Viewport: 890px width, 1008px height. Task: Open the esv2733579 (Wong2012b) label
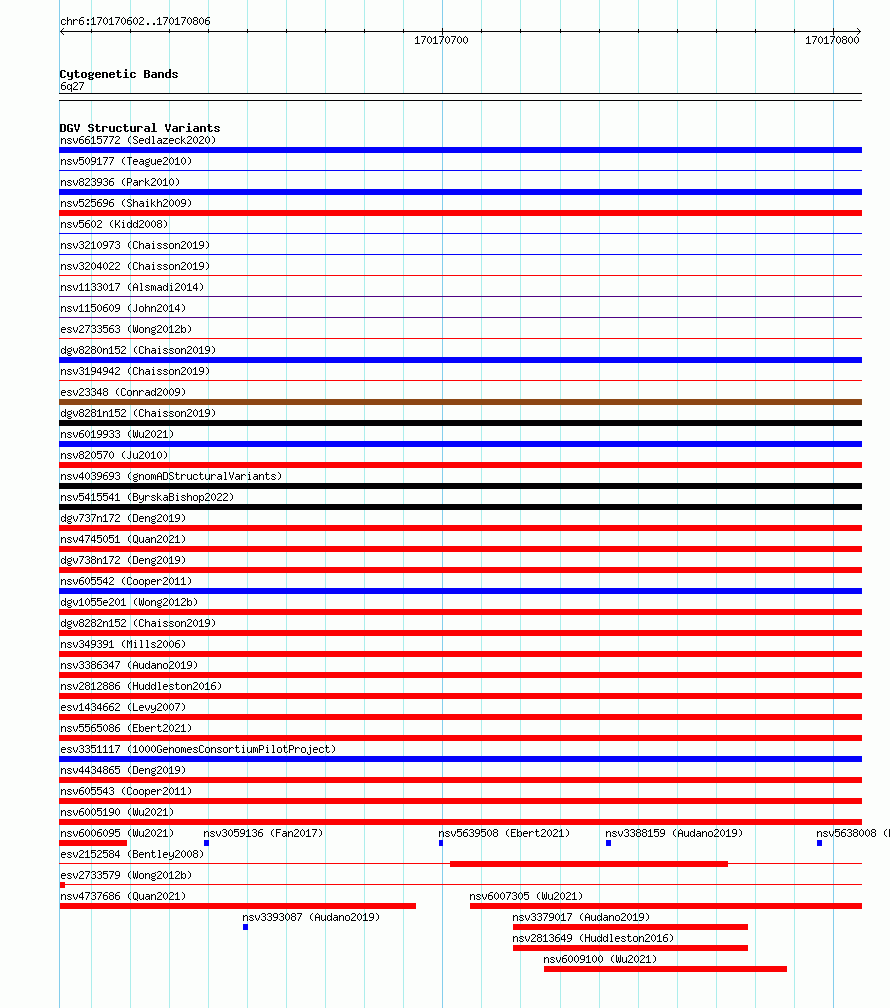tap(126, 876)
